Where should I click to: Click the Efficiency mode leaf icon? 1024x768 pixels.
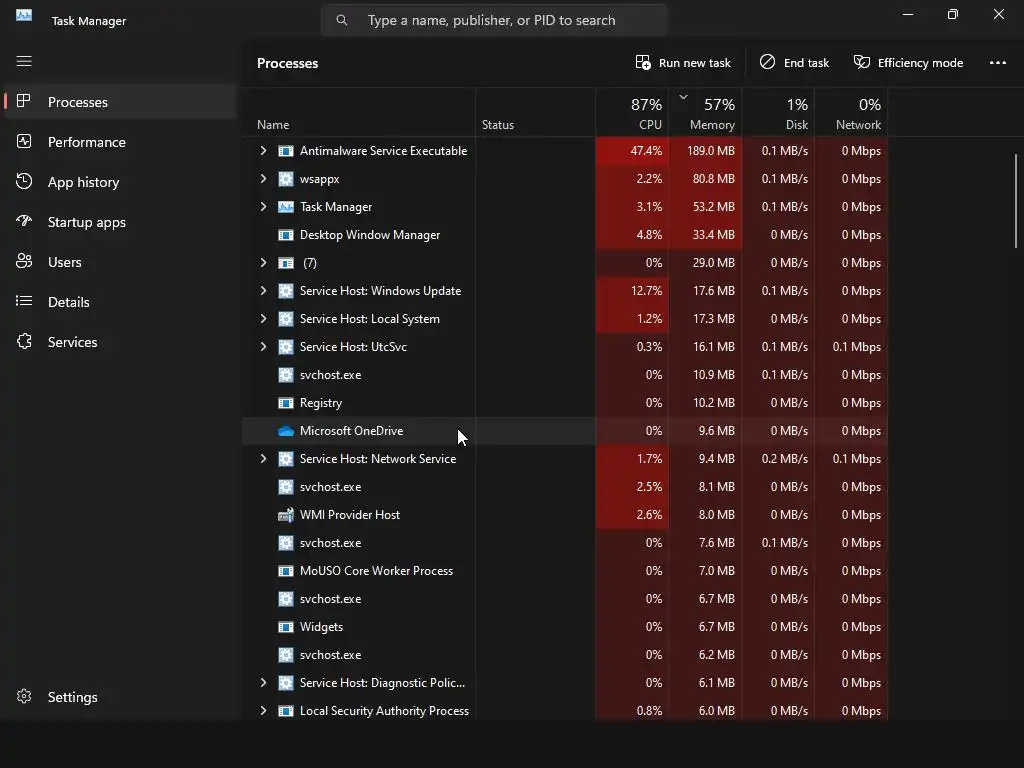[x=862, y=62]
